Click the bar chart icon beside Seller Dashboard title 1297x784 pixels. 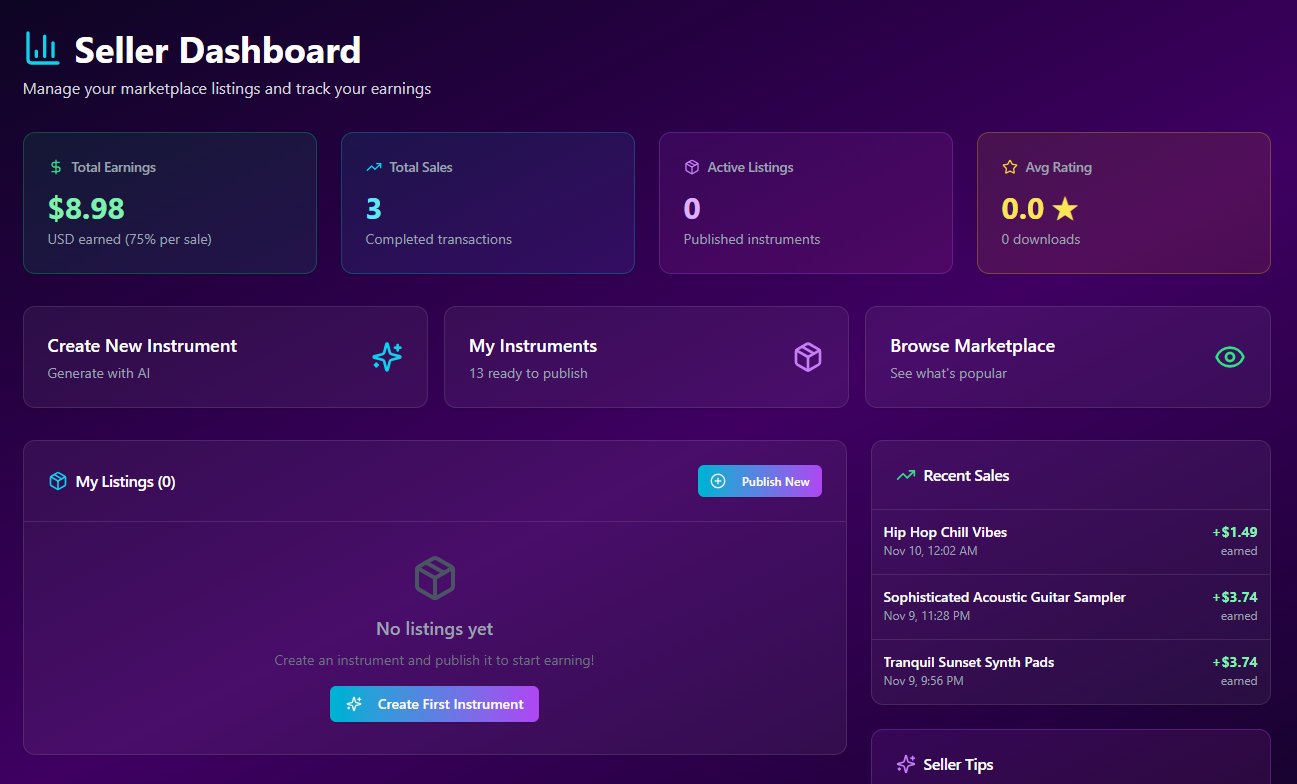point(42,47)
